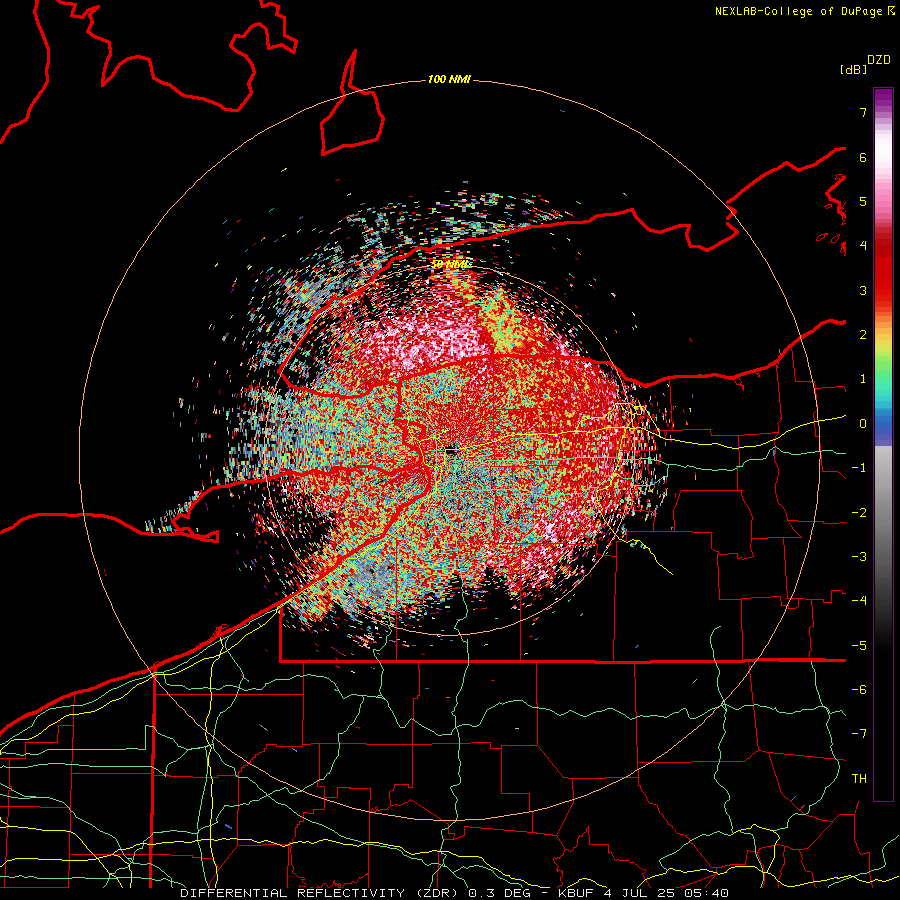Click the 5 dB value on the color scale
This screenshot has height=900, width=900.
coord(863,201)
